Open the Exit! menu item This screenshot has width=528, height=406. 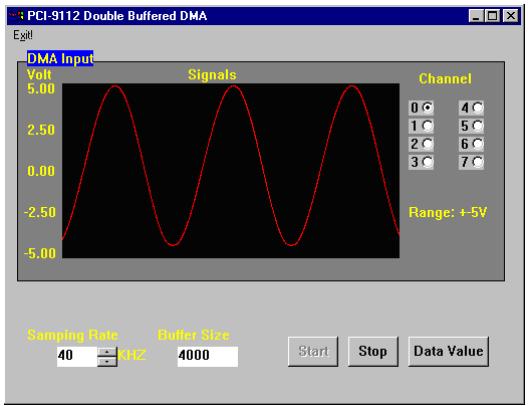click(23, 35)
